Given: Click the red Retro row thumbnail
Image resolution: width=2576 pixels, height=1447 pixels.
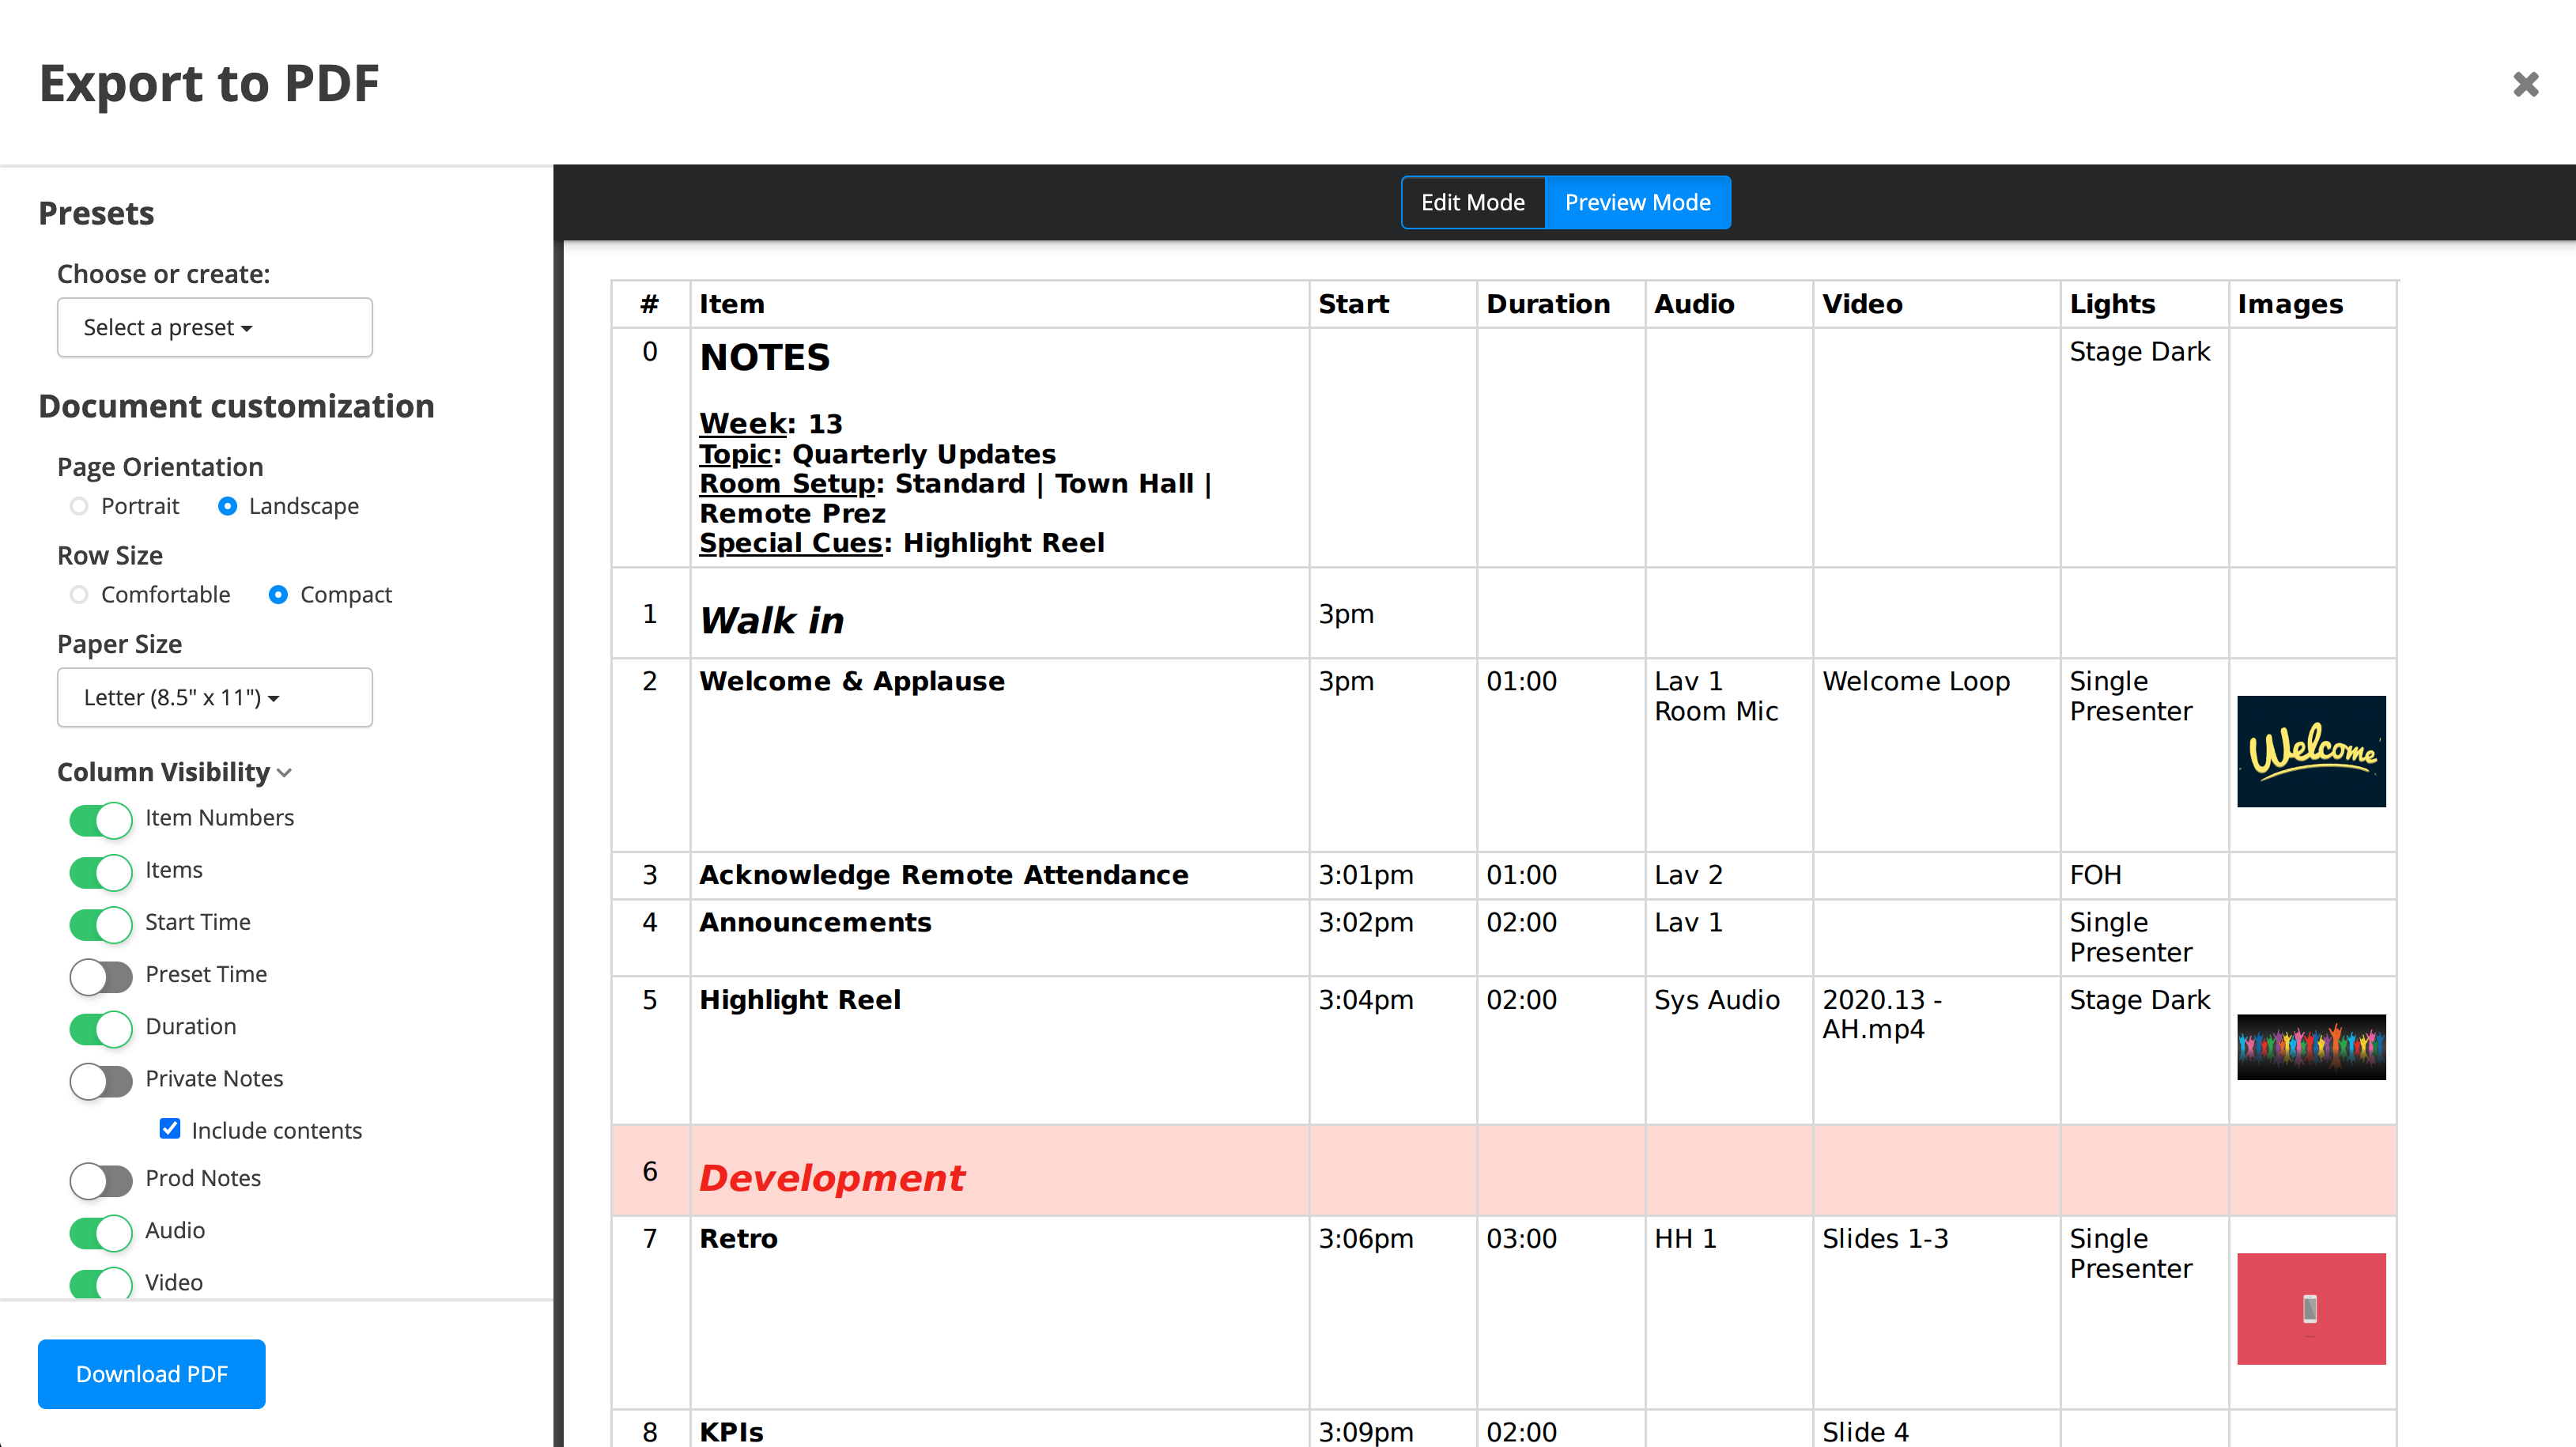Looking at the screenshot, I should click(2310, 1308).
